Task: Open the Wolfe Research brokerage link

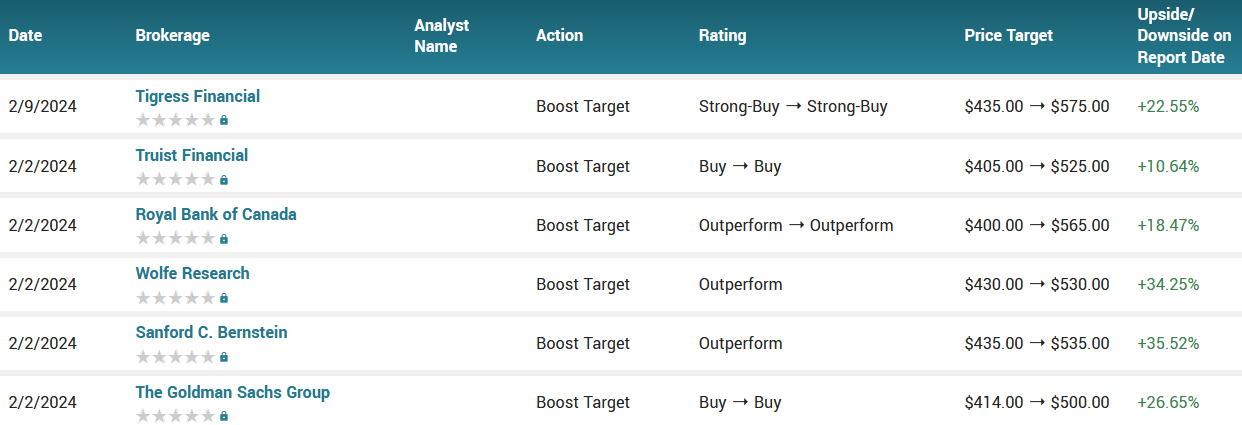Action: 192,274
